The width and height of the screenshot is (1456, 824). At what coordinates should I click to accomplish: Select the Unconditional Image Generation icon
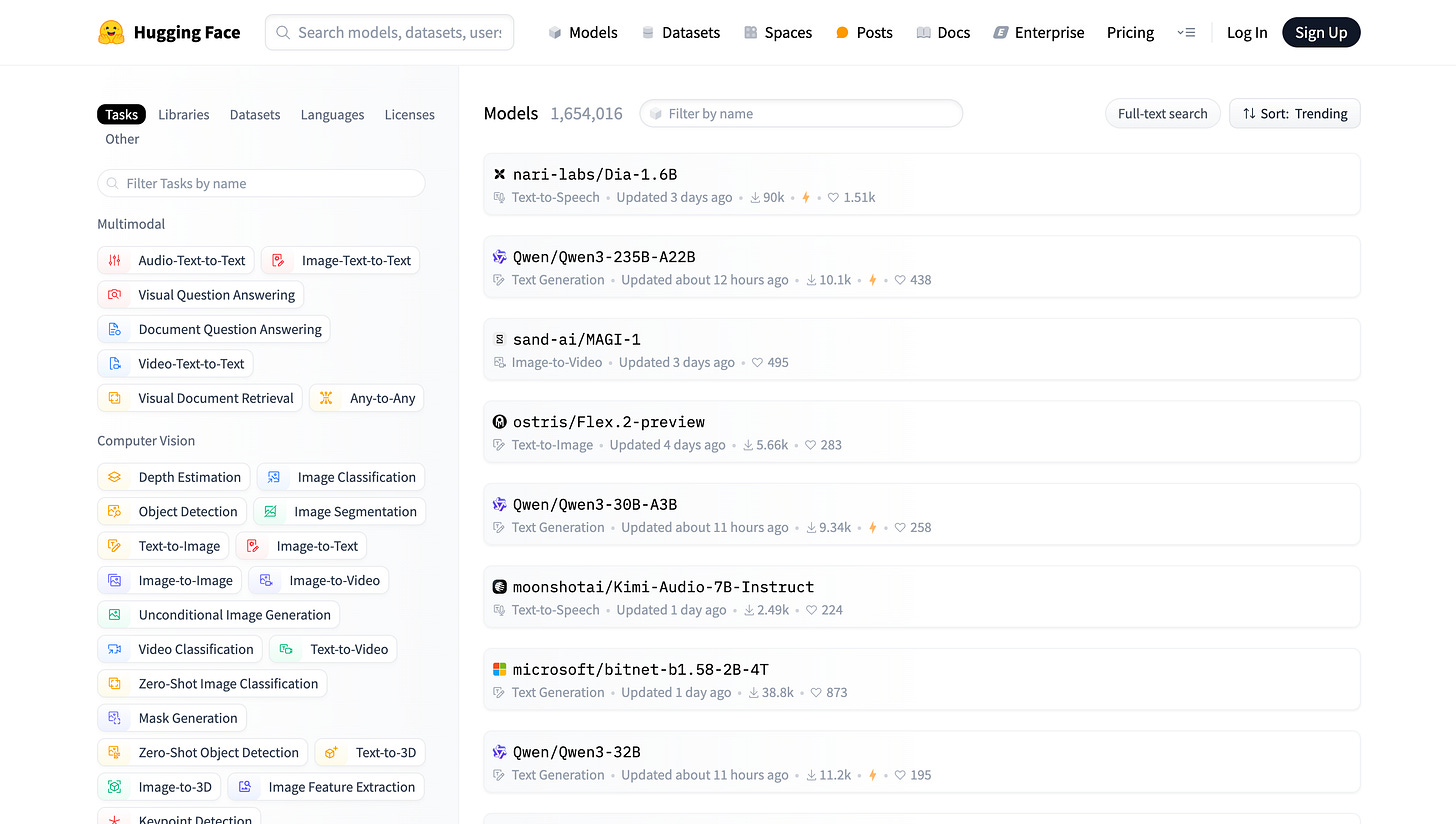pos(114,614)
